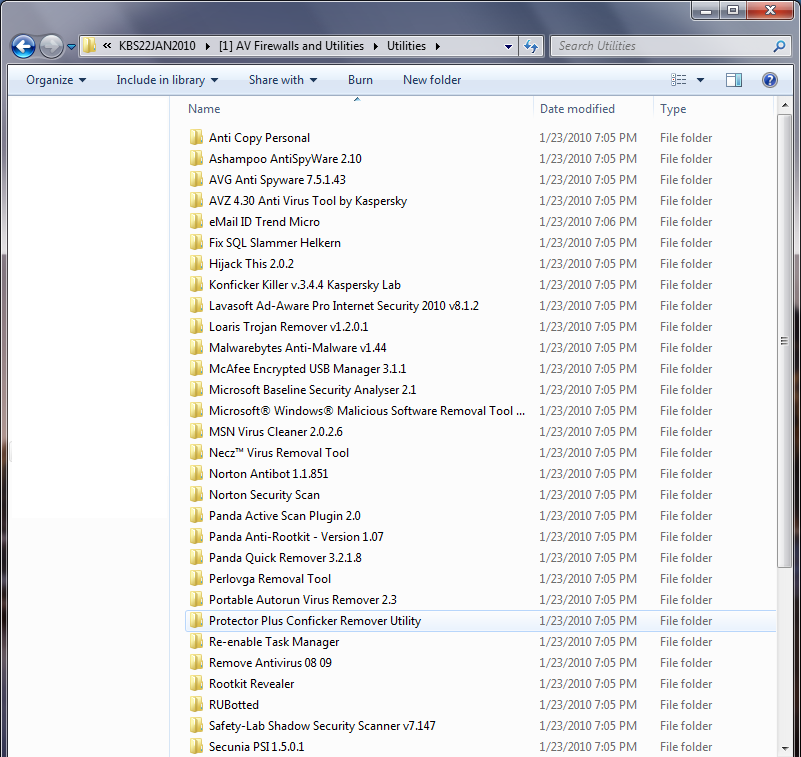Click the RUBotted folder name

pyautogui.click(x=233, y=704)
